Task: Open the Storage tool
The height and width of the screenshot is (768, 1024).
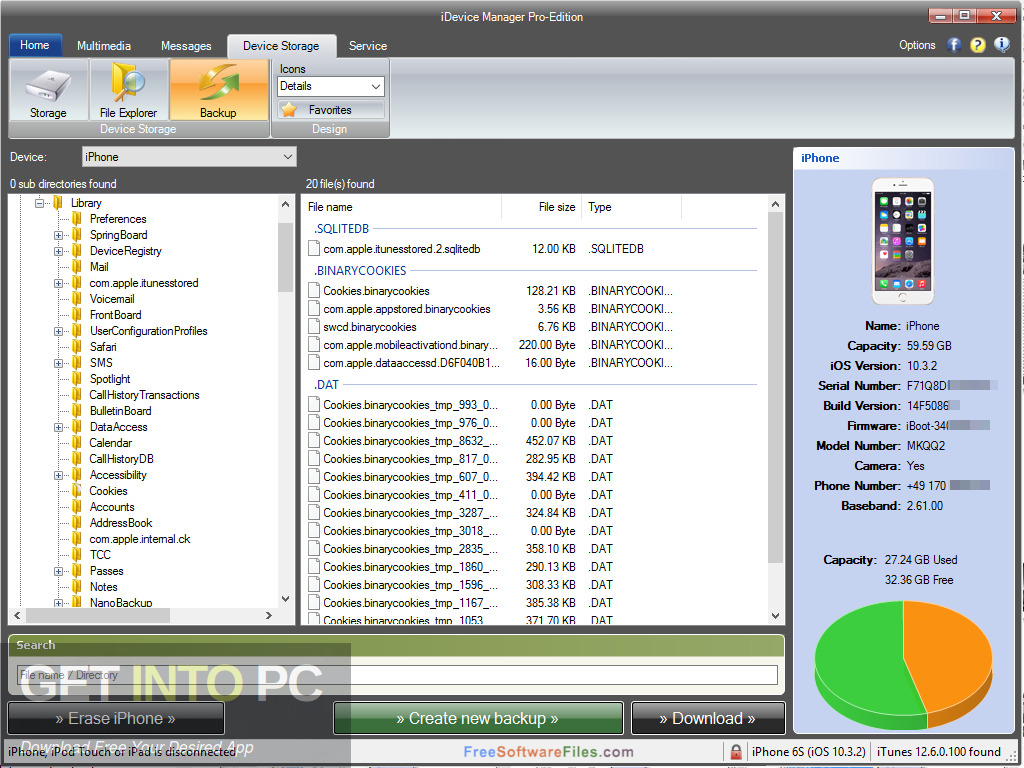Action: 48,90
